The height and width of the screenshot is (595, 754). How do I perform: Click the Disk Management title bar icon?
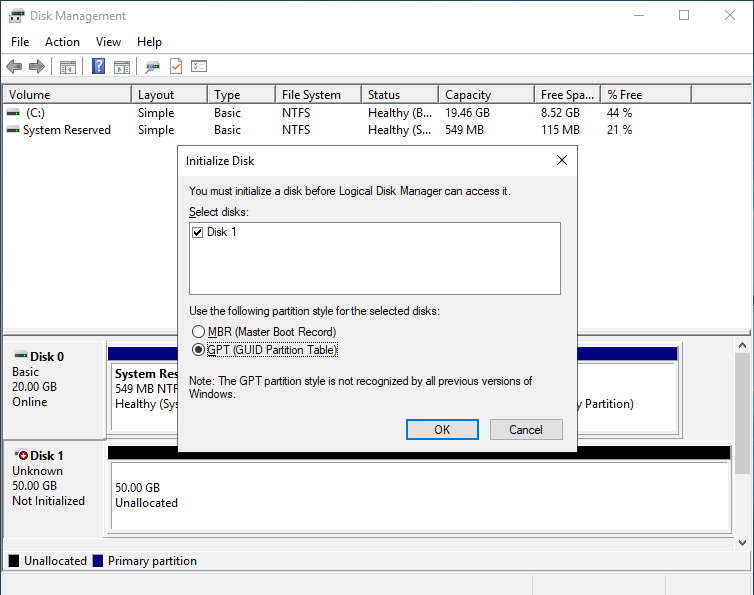click(x=16, y=16)
